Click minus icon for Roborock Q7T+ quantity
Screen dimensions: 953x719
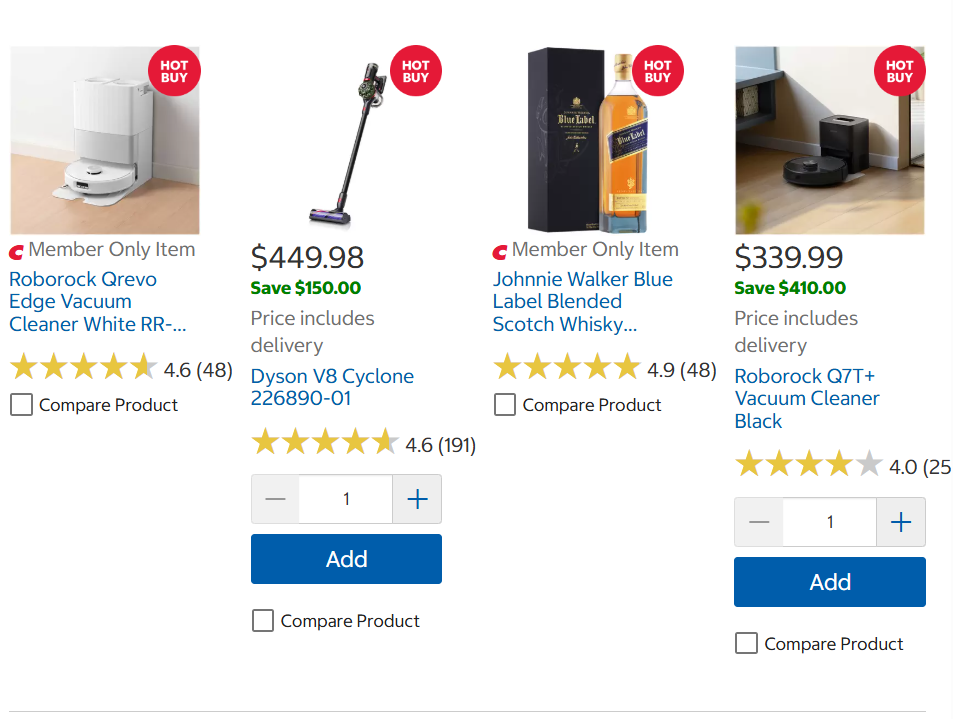click(x=759, y=522)
